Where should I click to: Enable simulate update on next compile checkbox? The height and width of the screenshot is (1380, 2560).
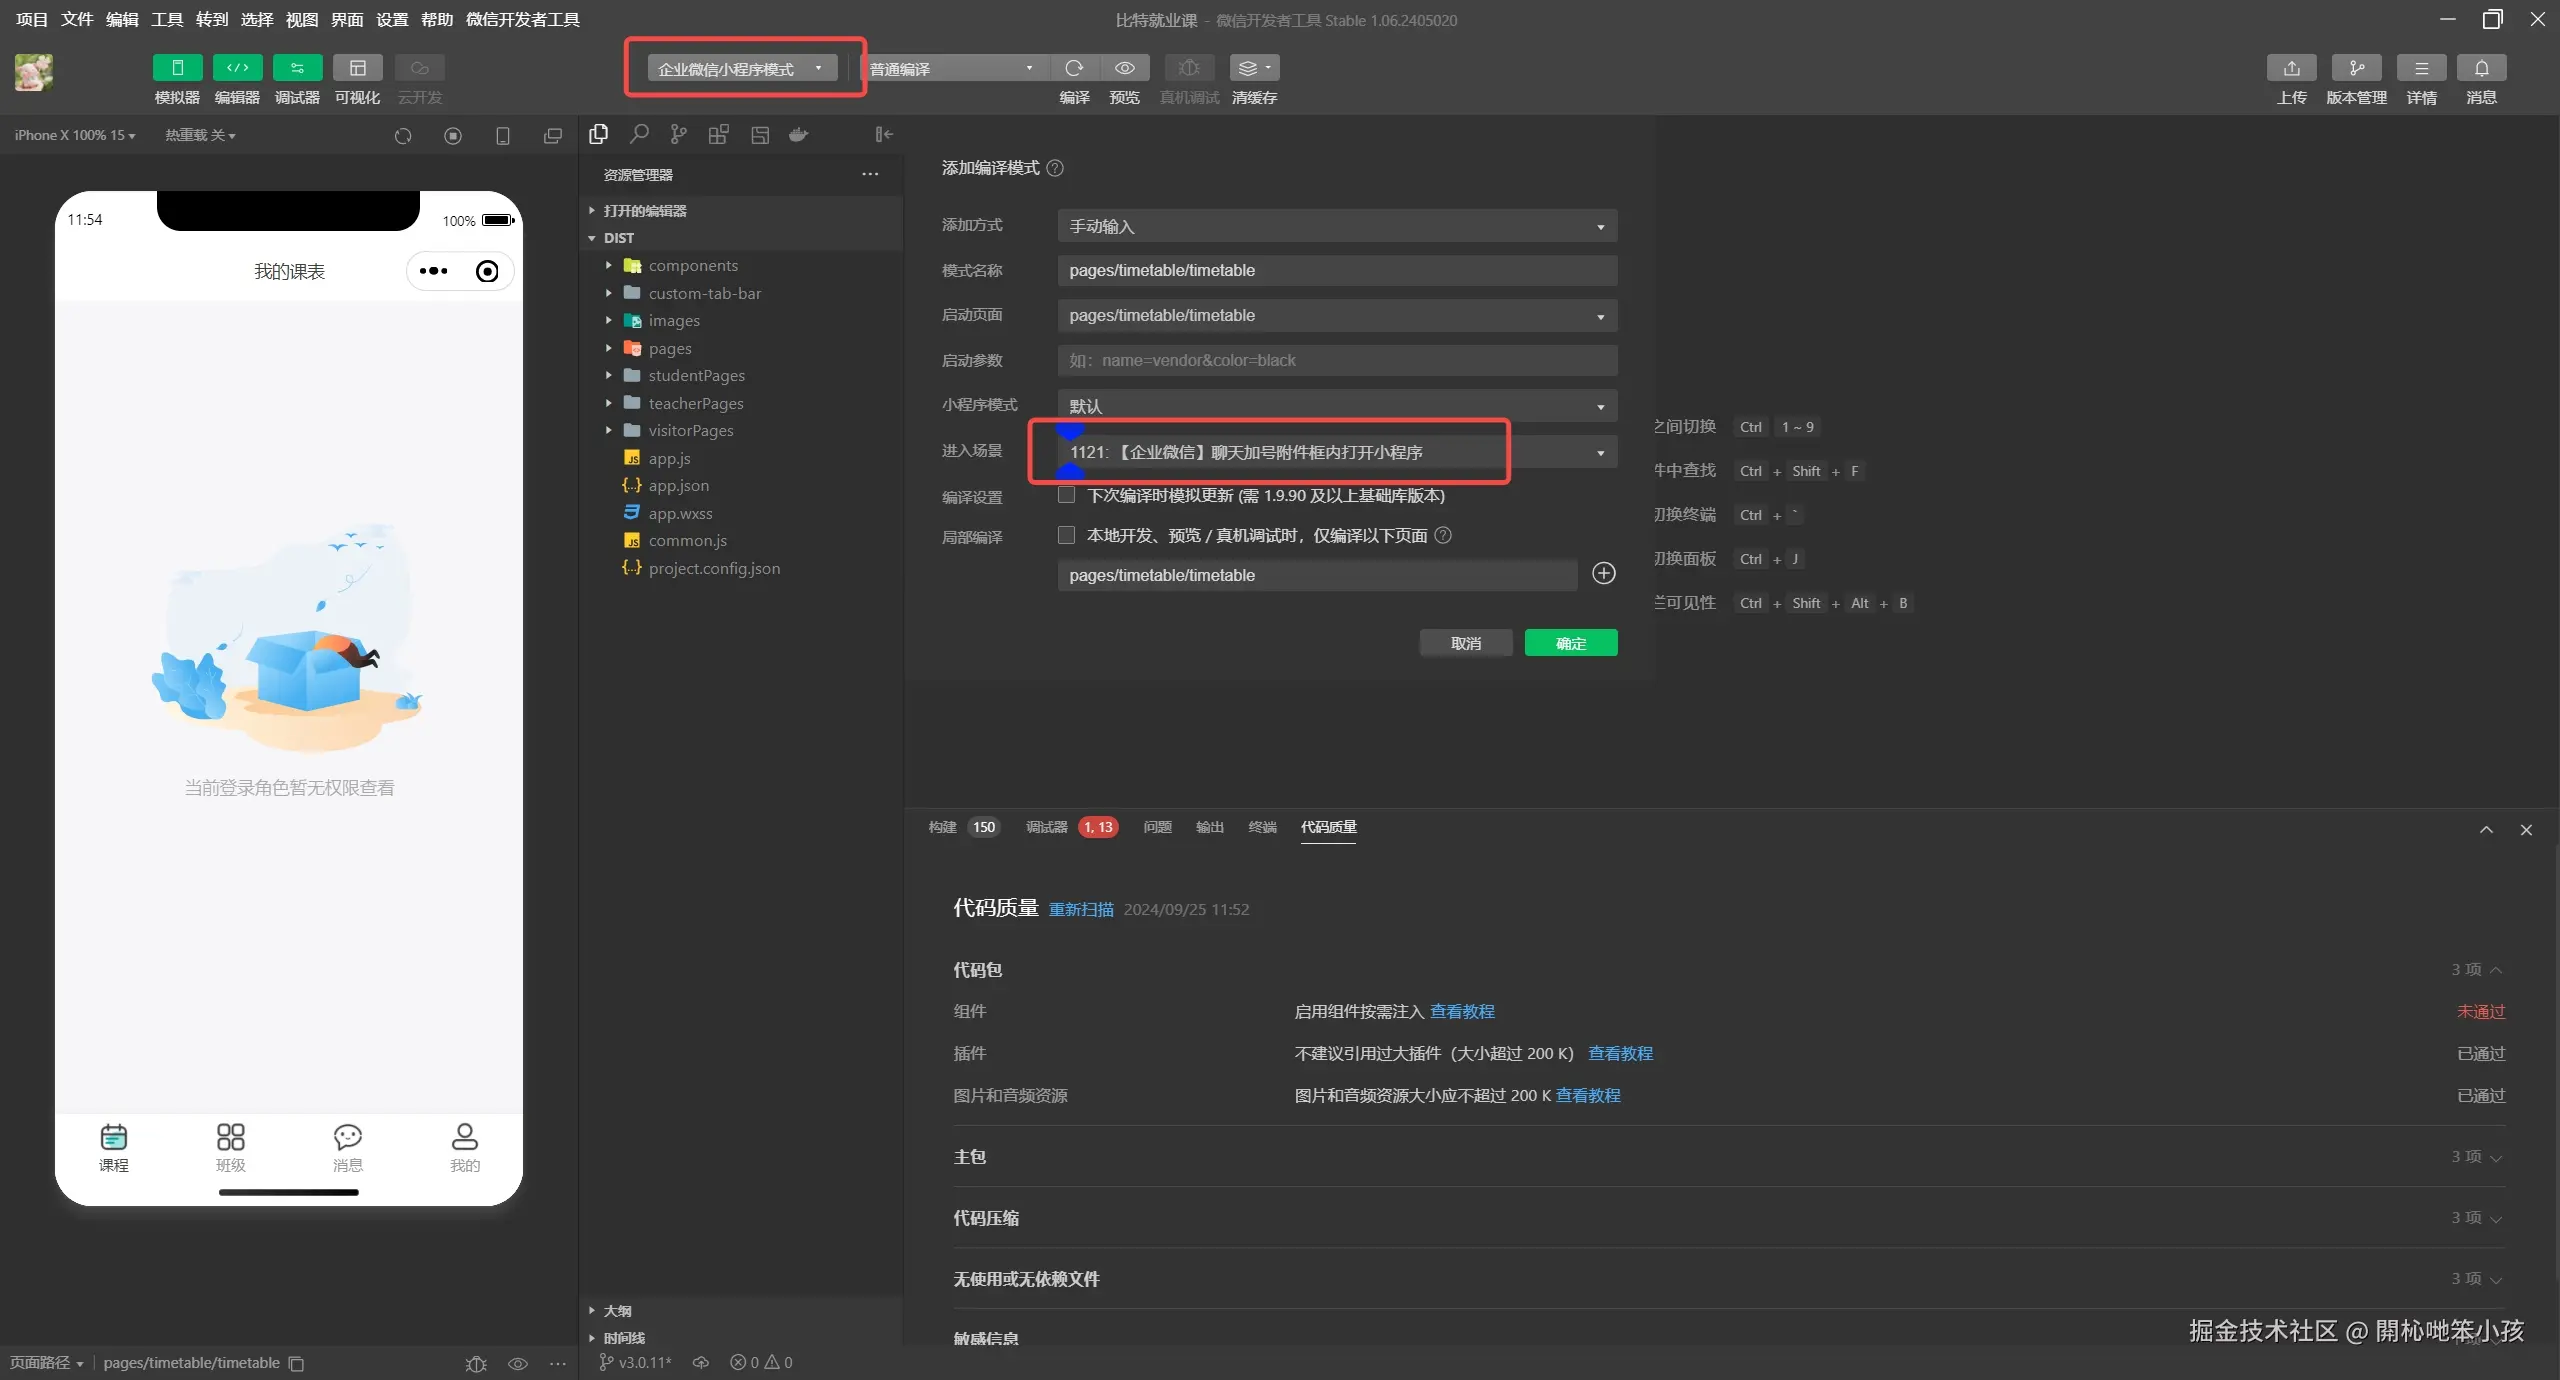click(x=1066, y=495)
